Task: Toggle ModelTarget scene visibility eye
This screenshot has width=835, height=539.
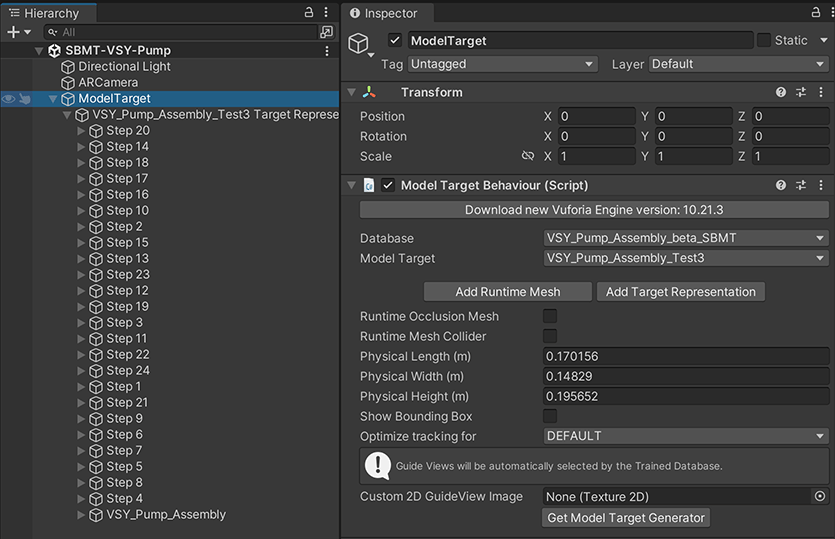Action: pos(9,99)
